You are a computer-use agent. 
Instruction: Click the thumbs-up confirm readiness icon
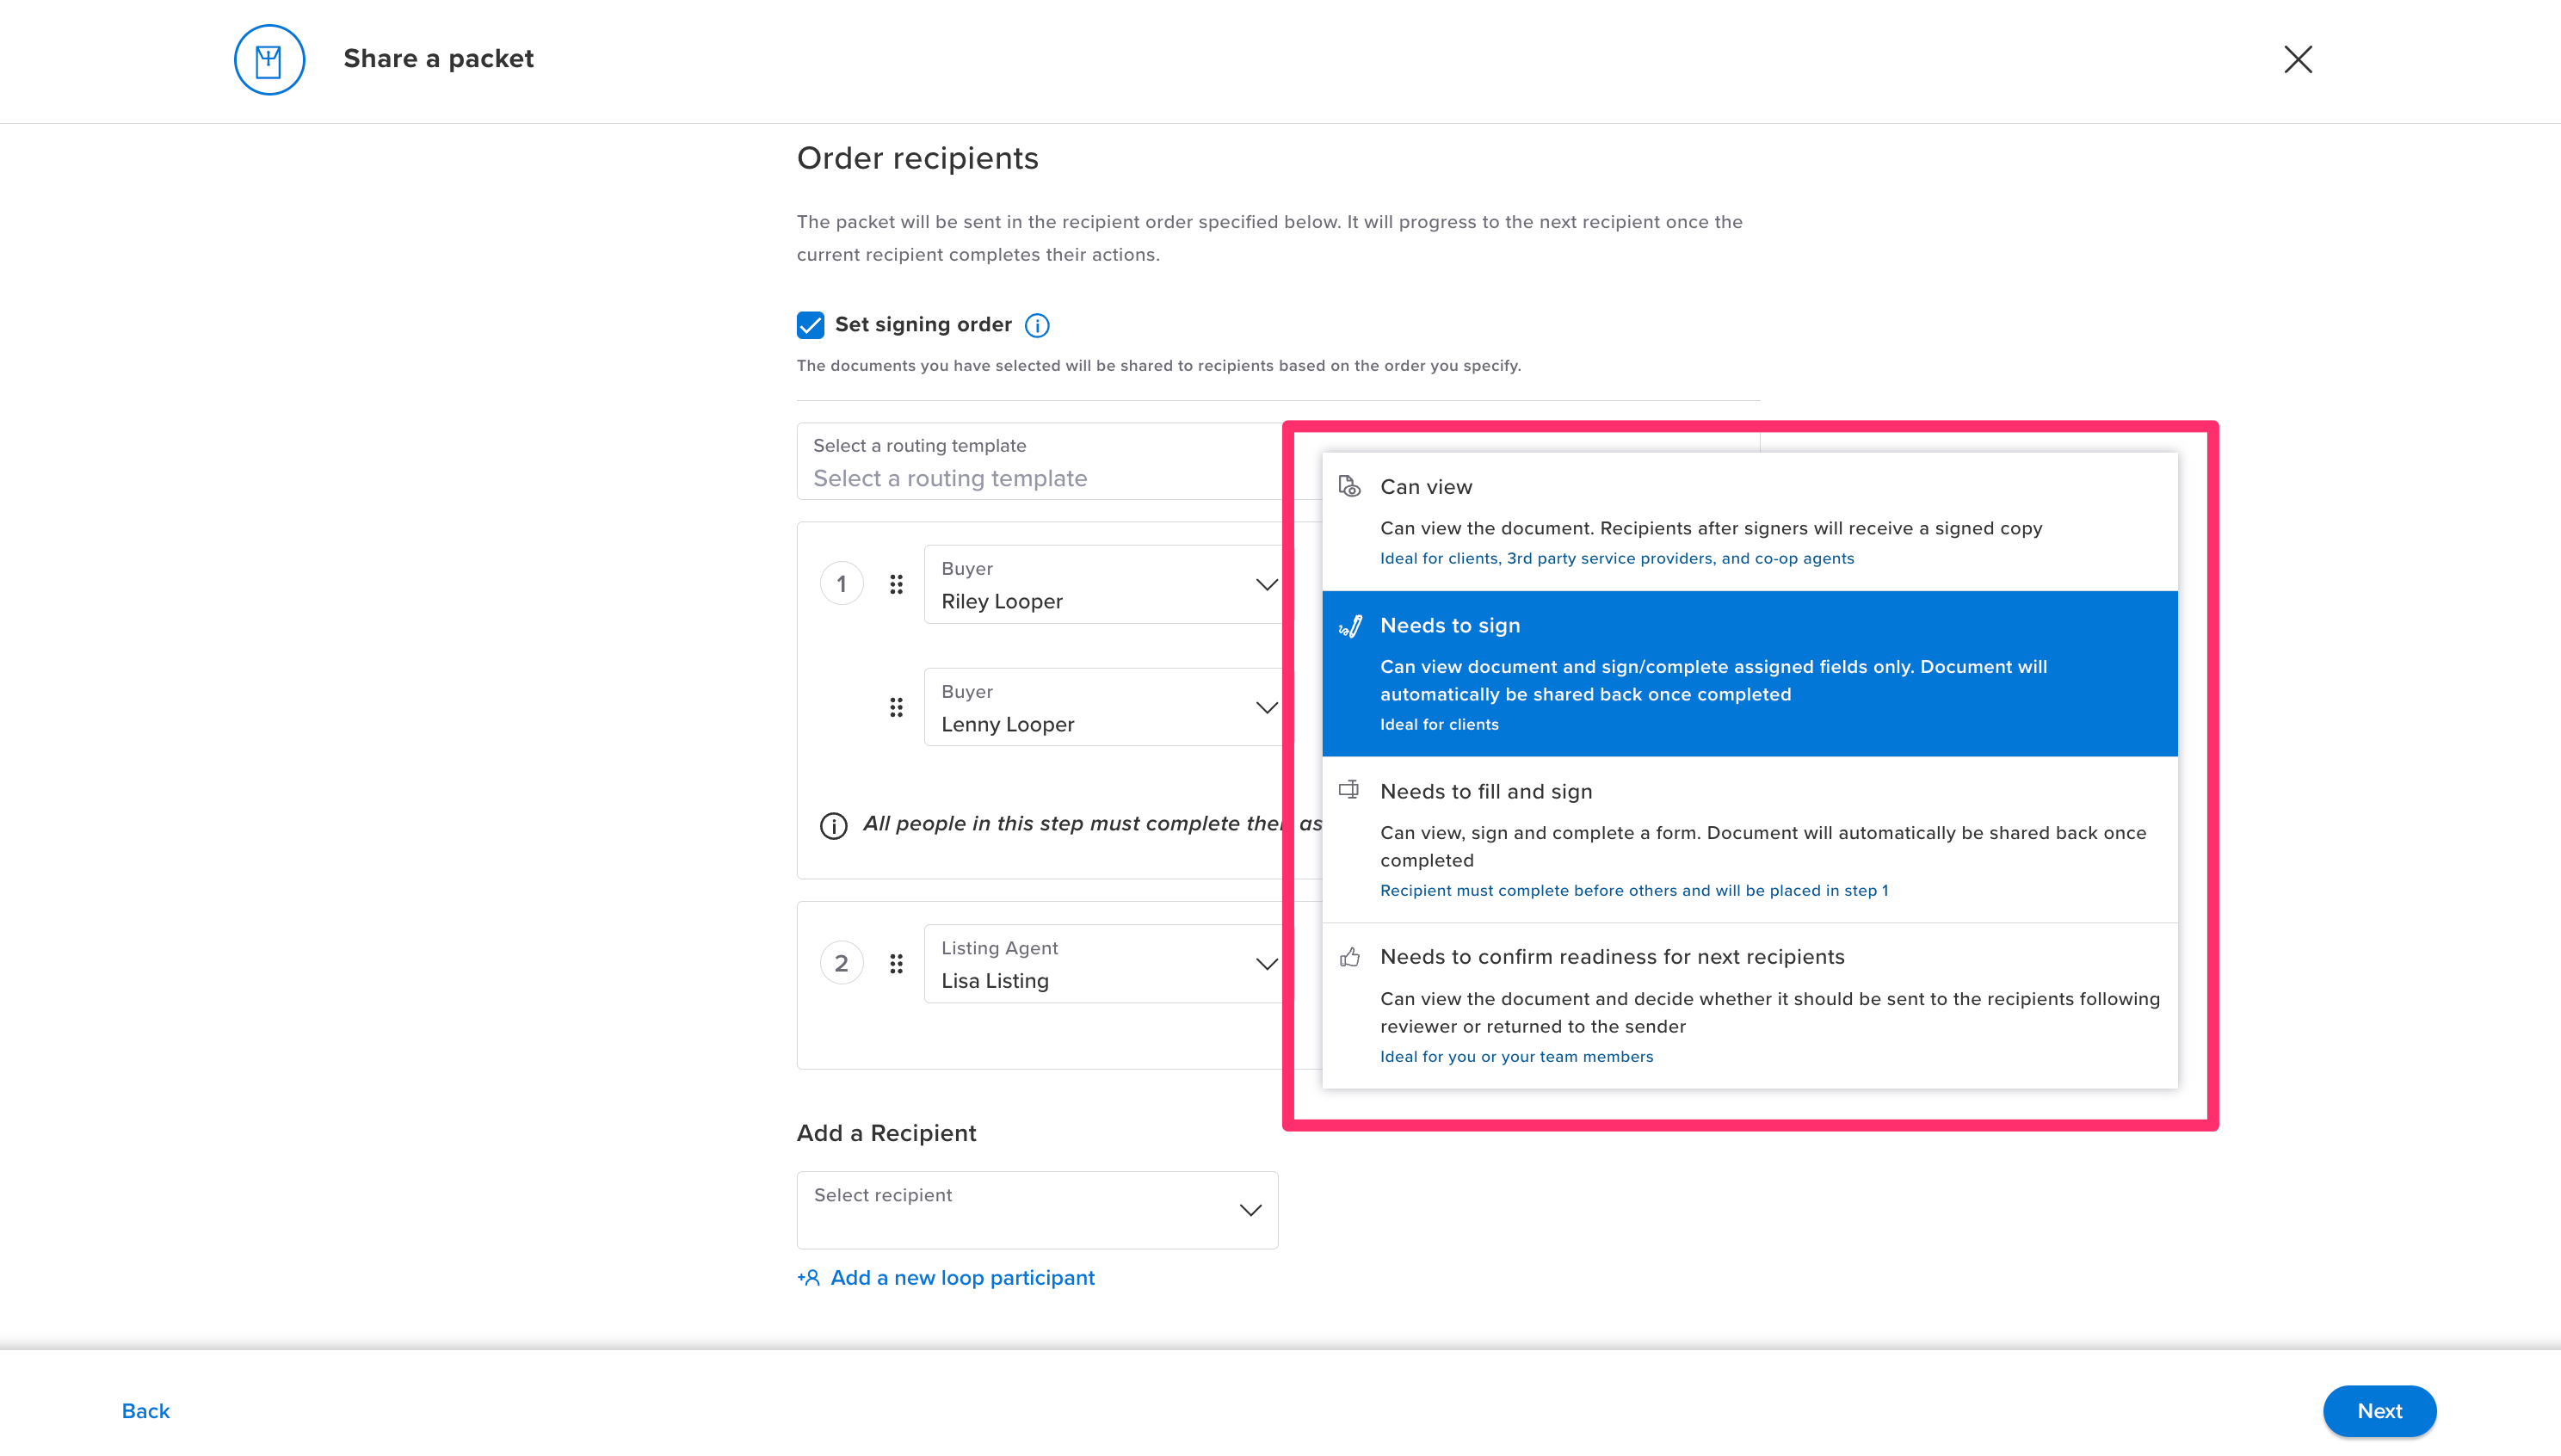(1350, 956)
